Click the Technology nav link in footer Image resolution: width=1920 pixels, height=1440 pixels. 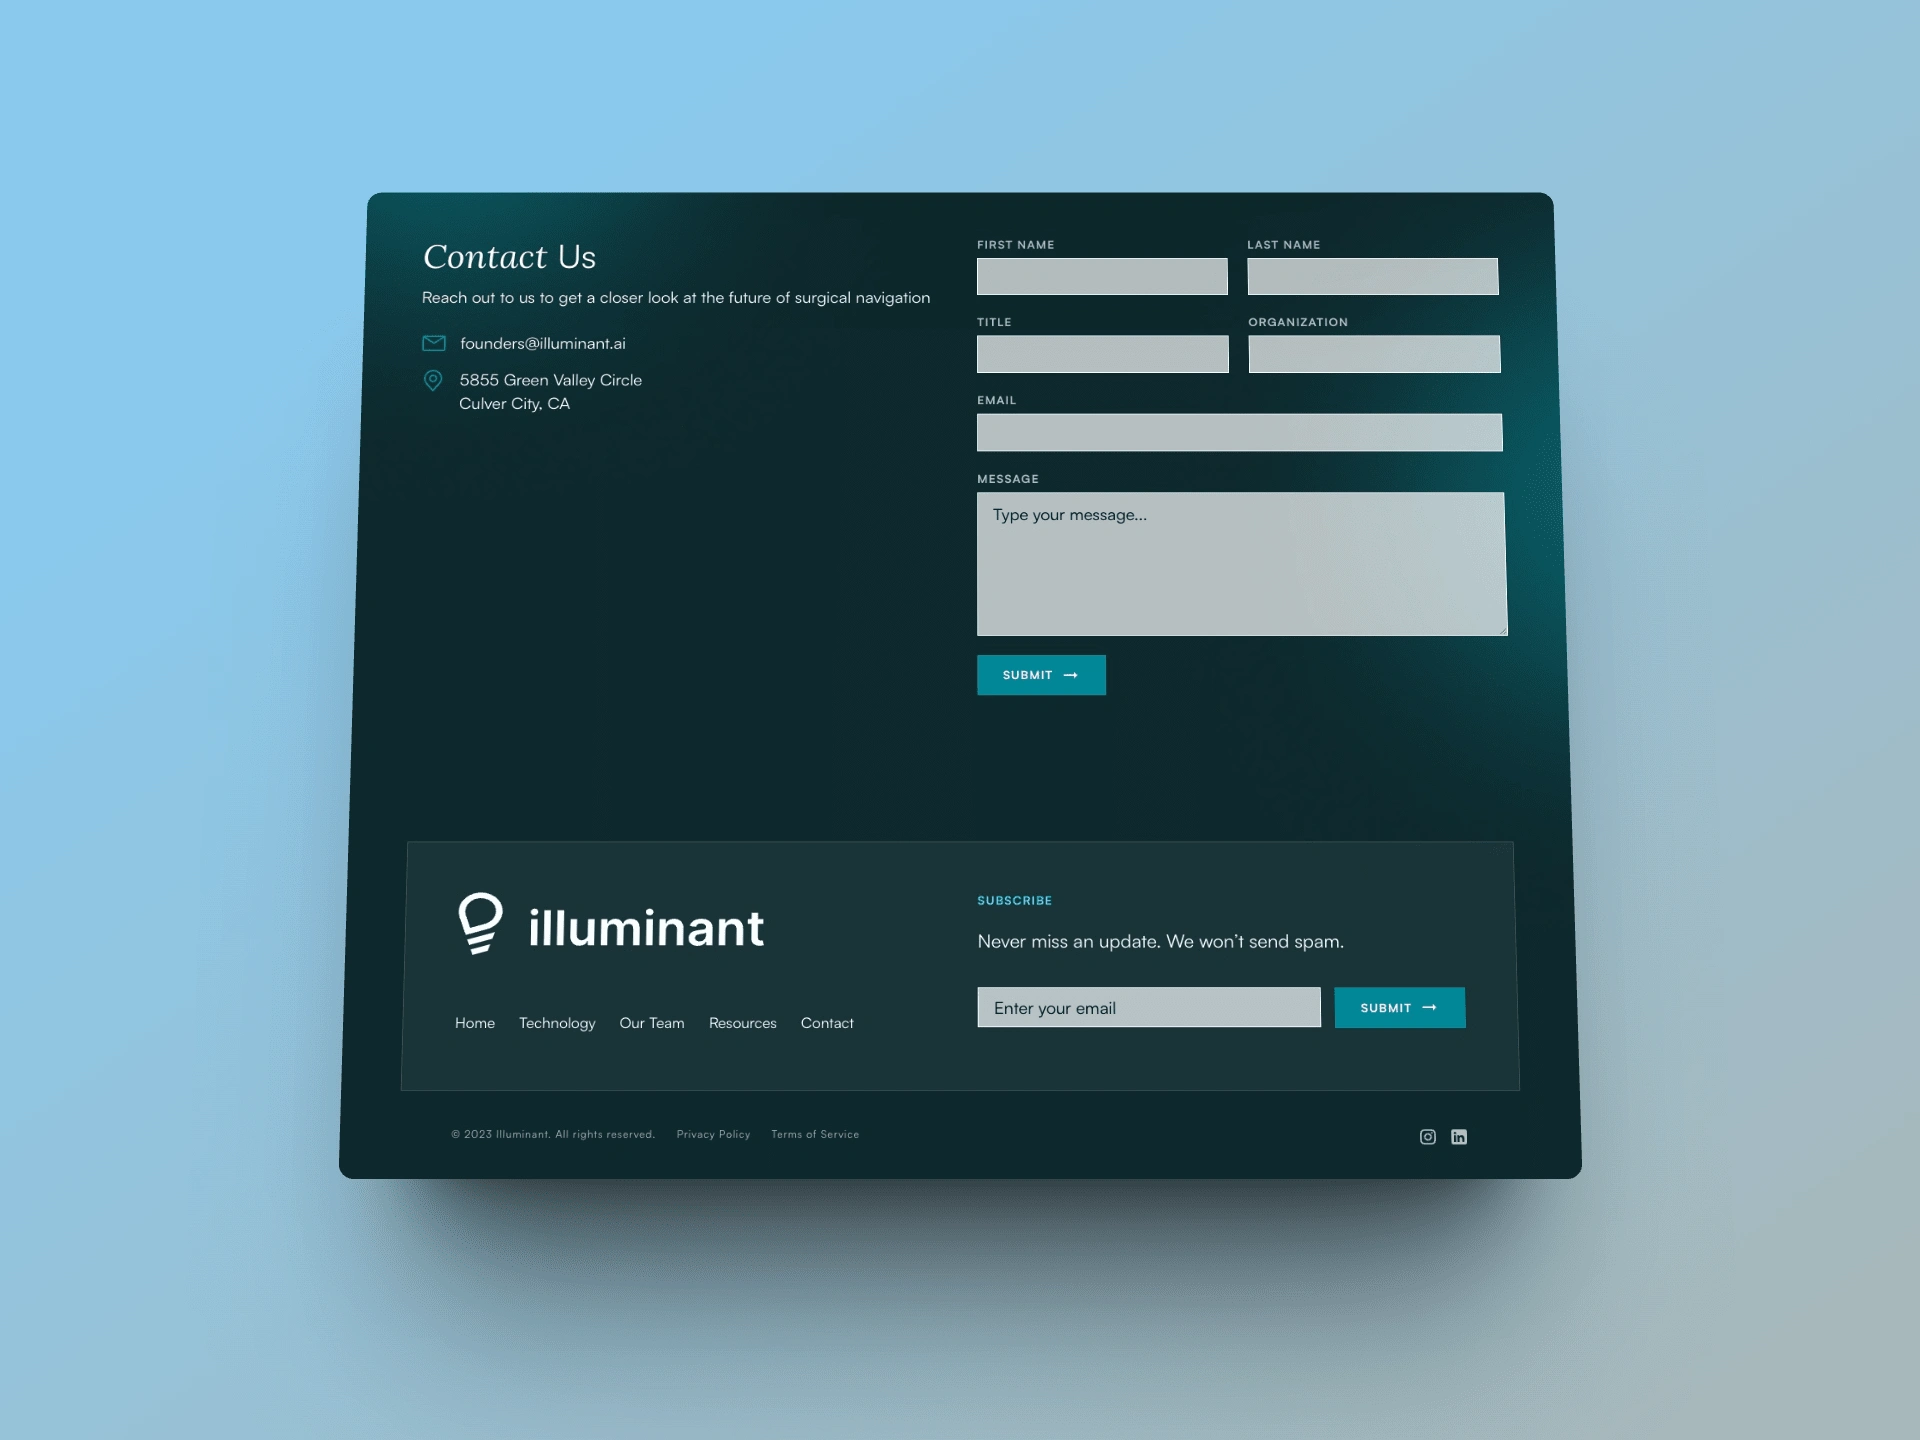click(556, 1023)
